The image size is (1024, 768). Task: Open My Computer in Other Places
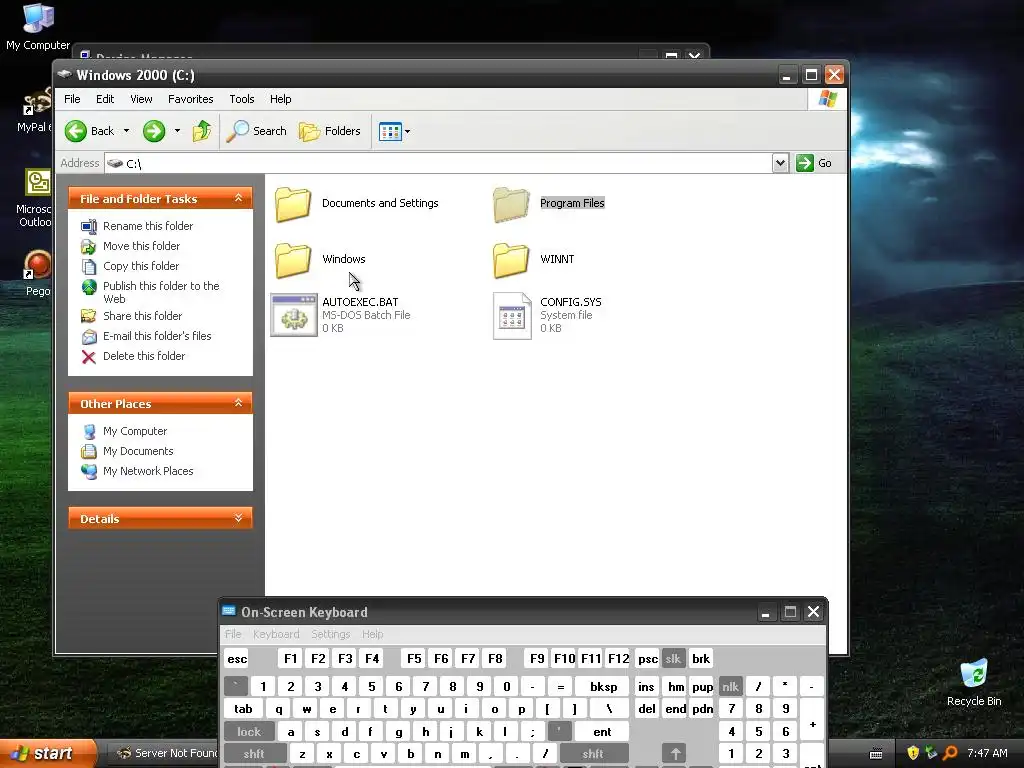[x=135, y=432]
